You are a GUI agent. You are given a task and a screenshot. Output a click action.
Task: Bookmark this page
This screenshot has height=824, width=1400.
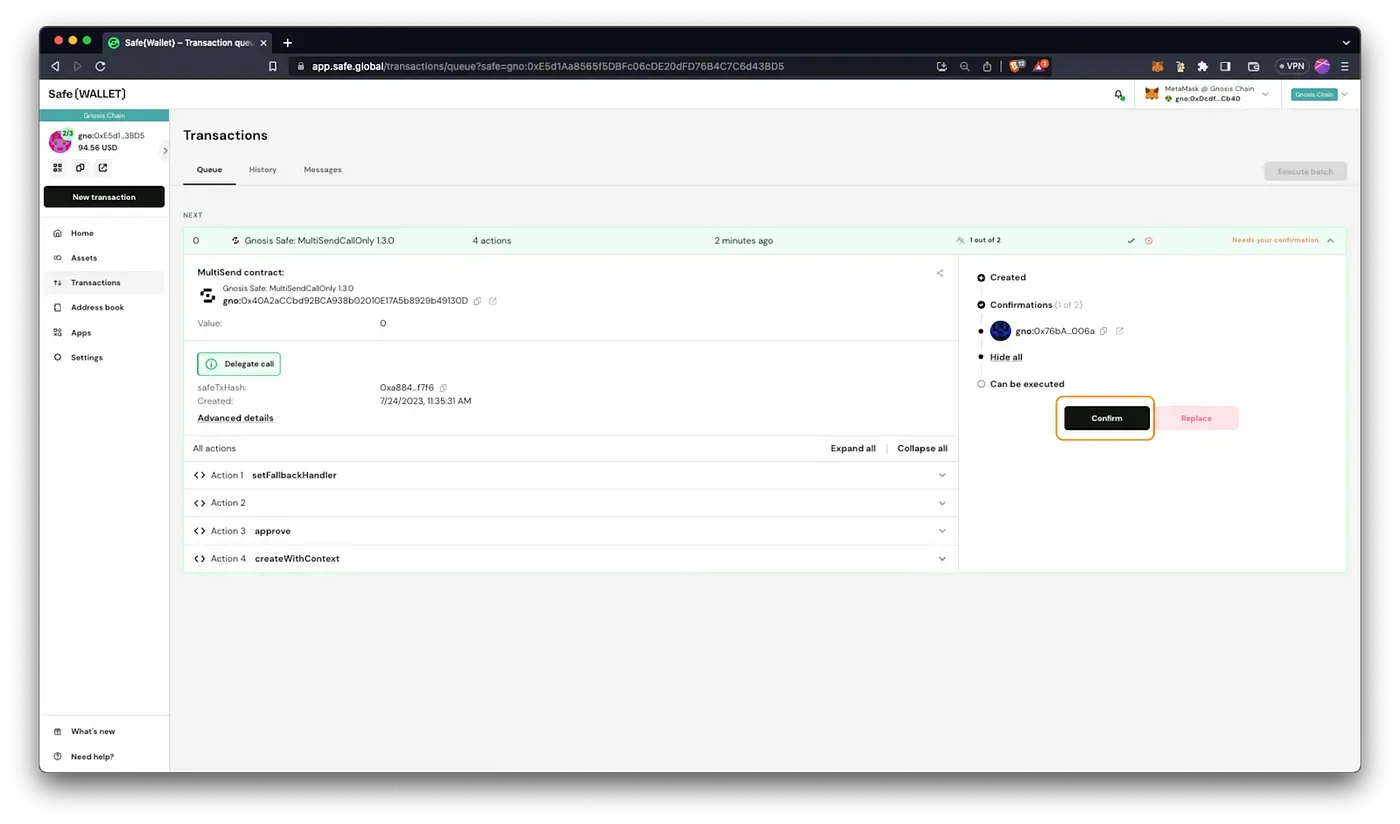(x=272, y=66)
